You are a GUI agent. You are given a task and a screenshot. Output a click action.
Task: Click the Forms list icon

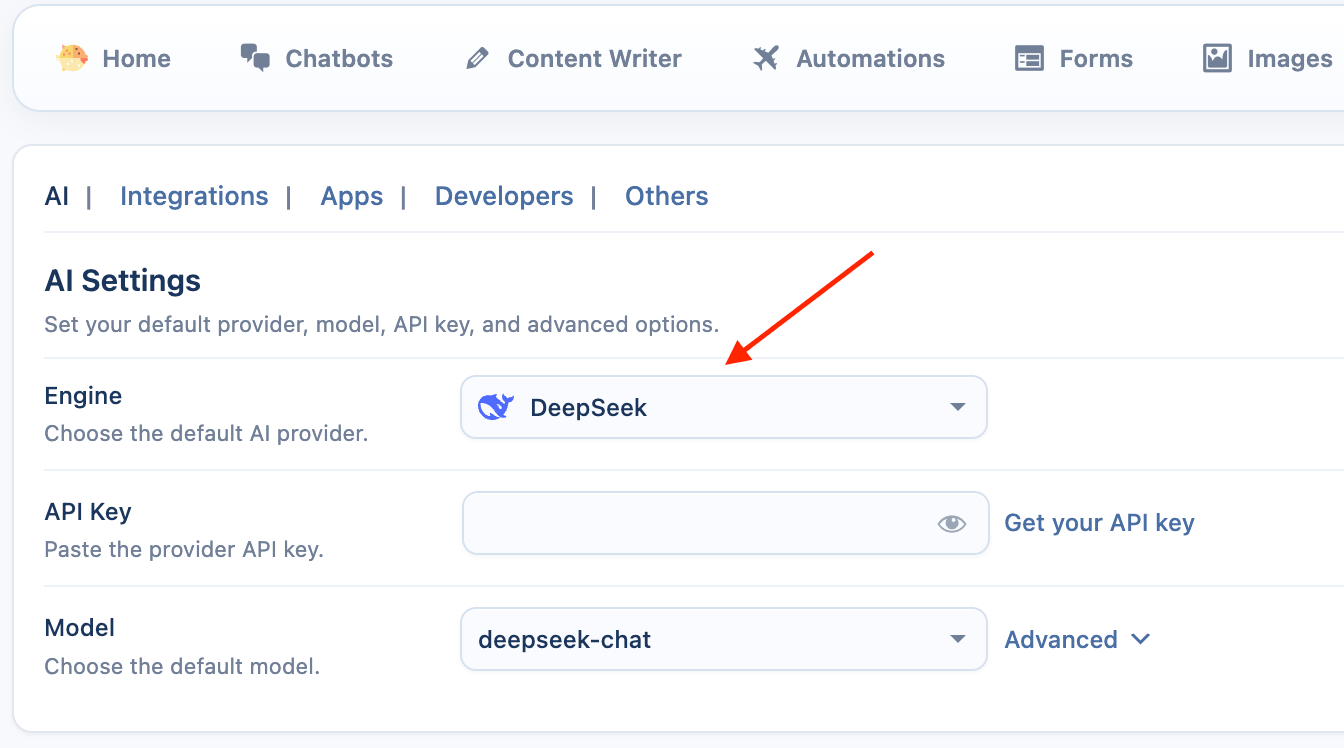coord(1029,59)
